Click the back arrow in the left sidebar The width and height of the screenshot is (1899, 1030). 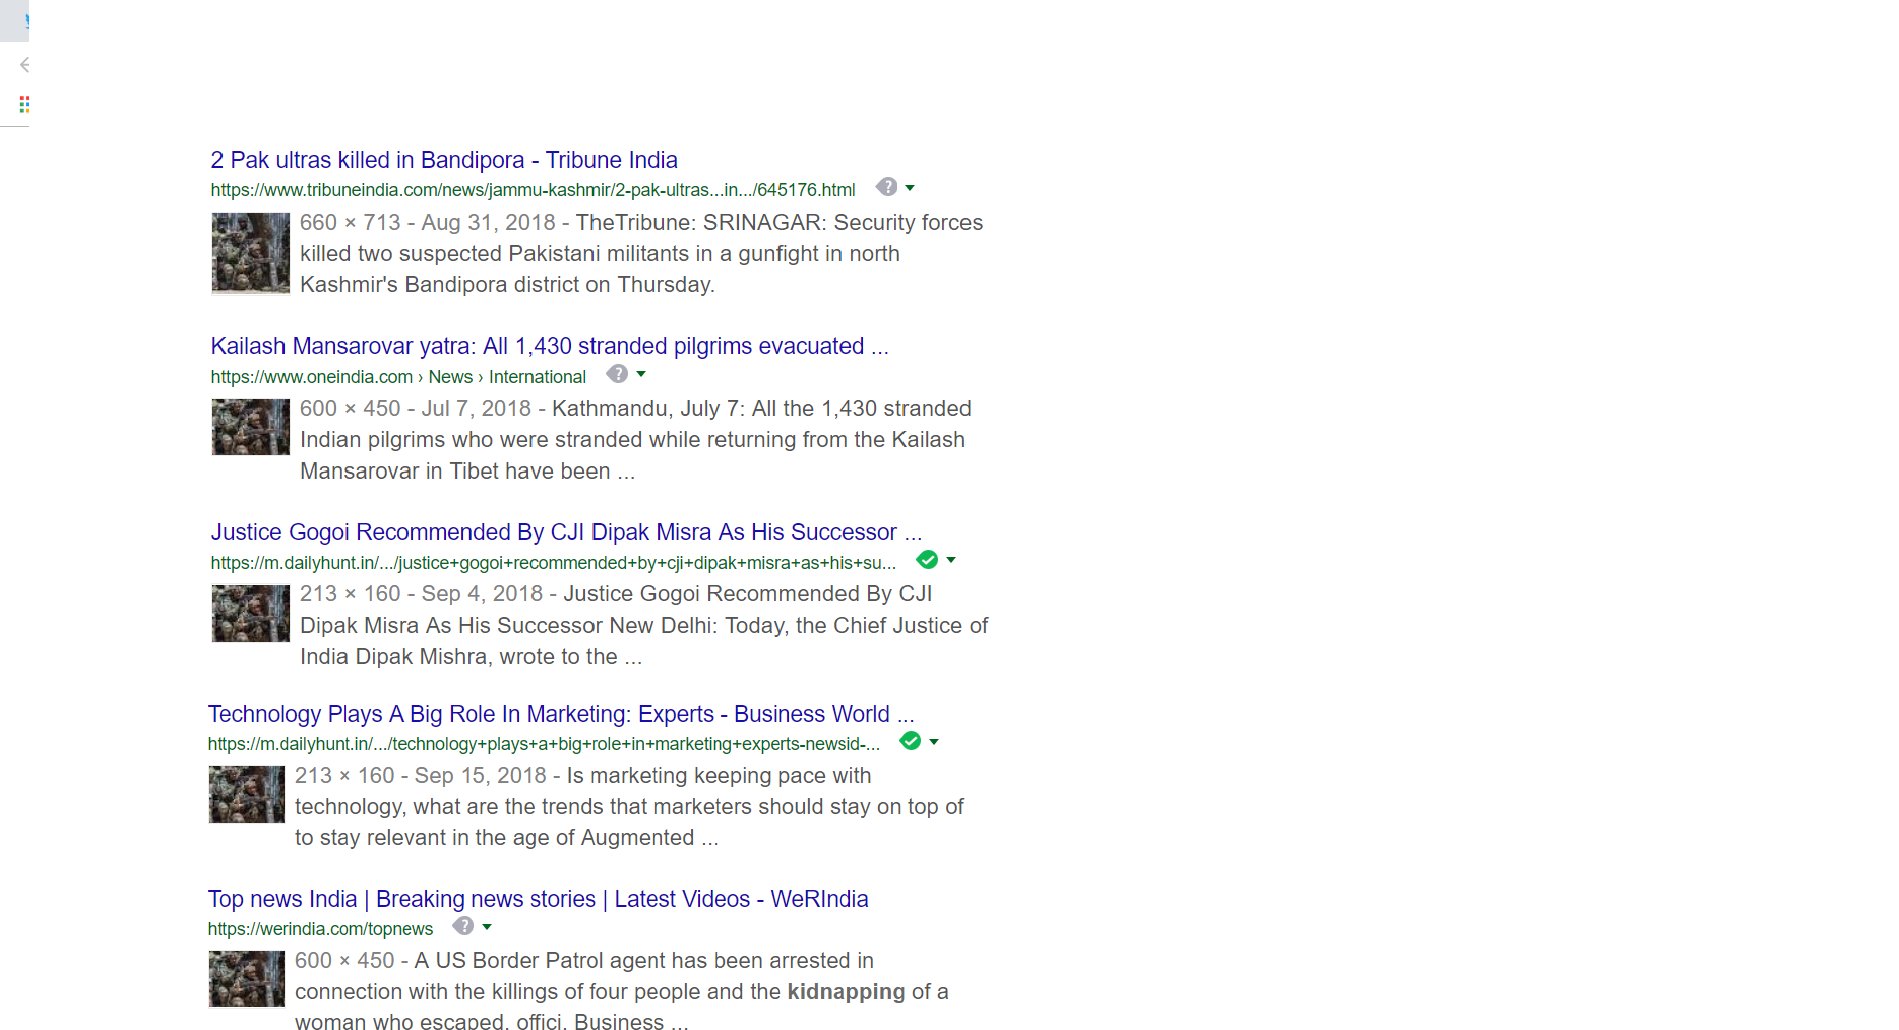click(24, 65)
